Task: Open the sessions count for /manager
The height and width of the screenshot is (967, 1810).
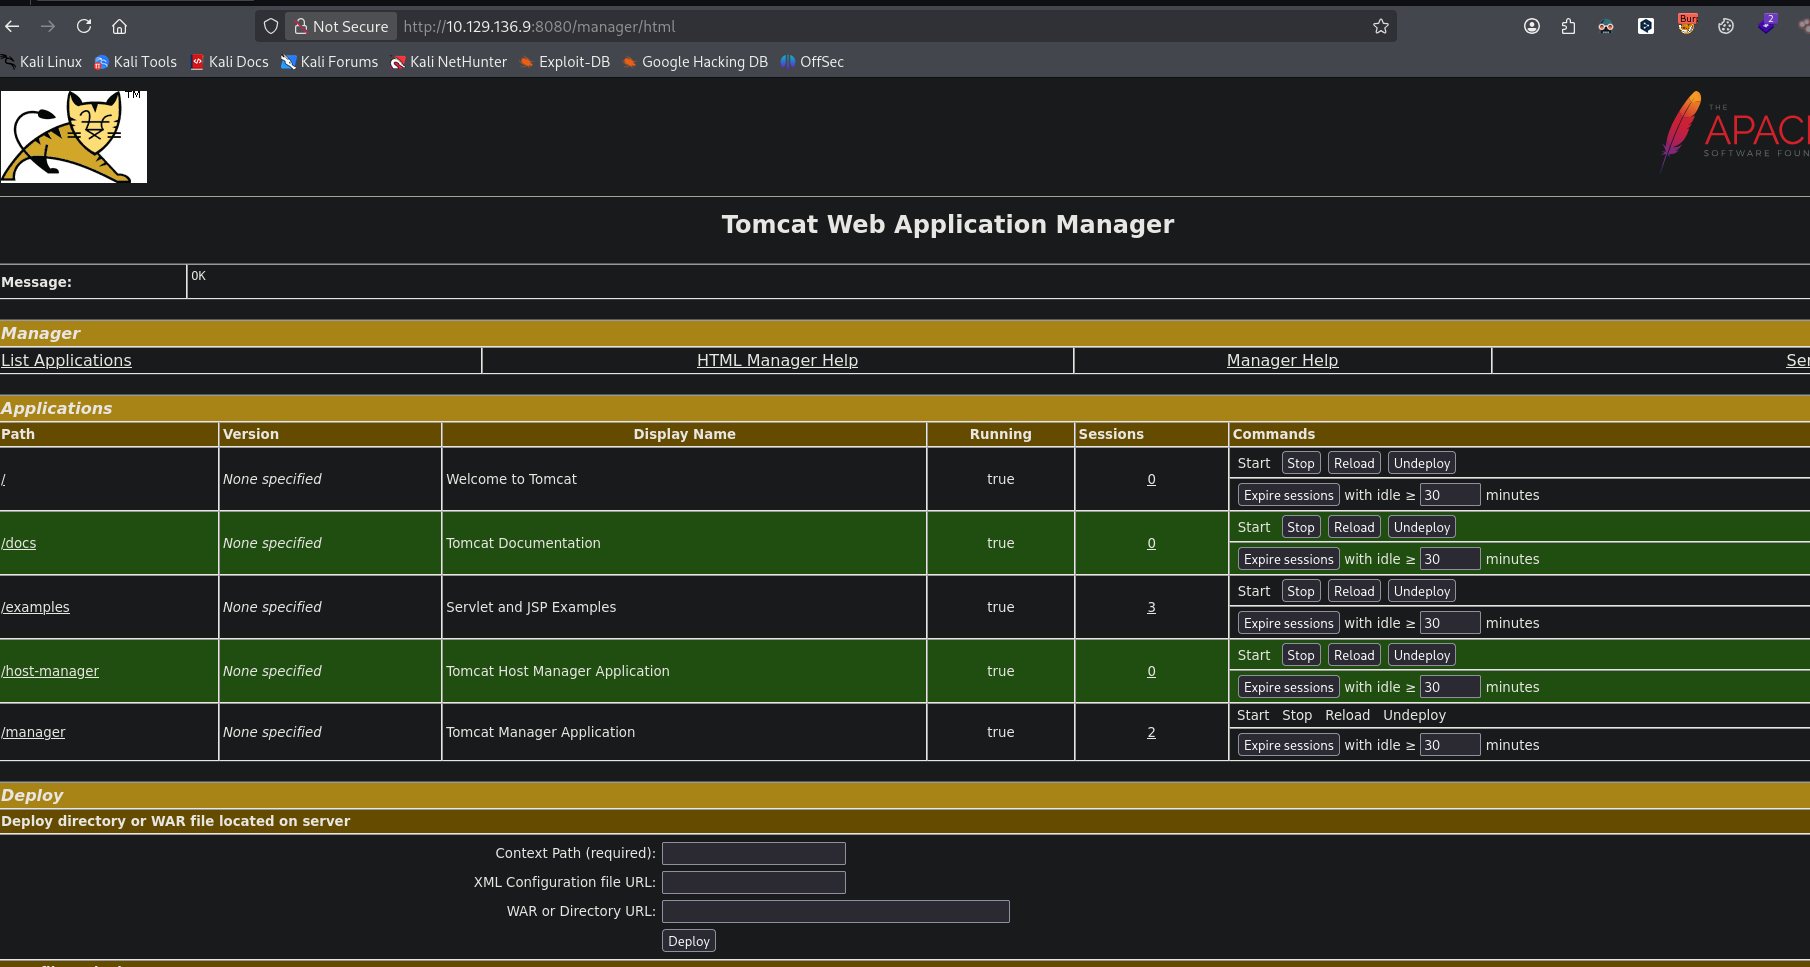Action: click(x=1151, y=732)
